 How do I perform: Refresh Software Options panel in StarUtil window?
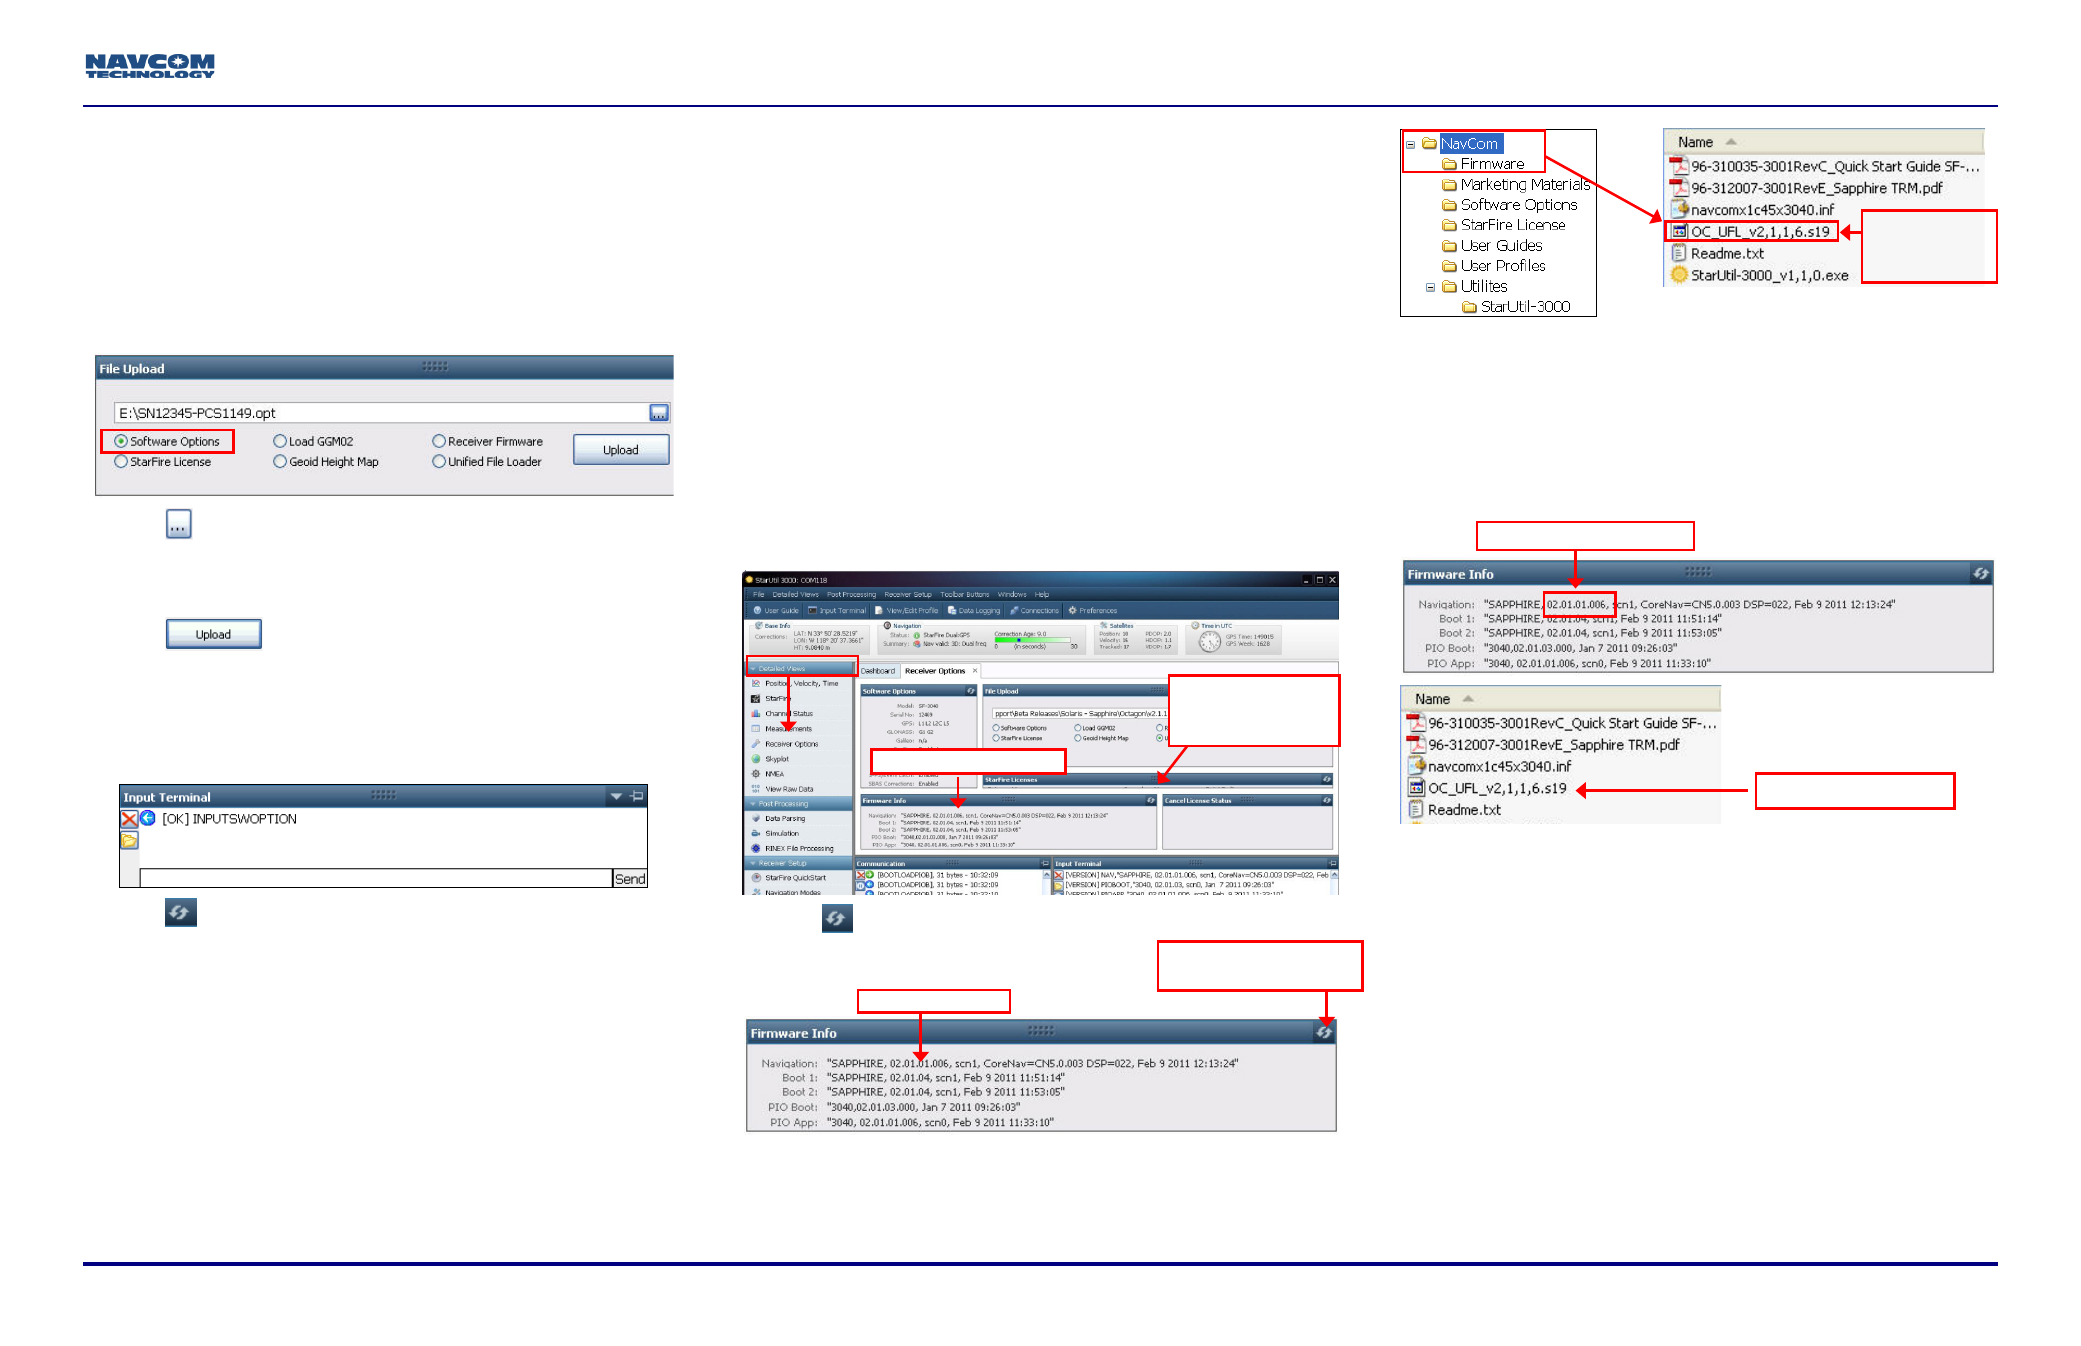pos(970,691)
